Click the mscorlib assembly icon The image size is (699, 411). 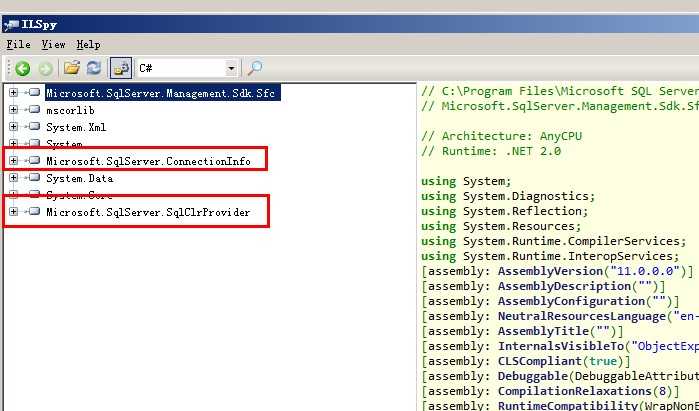(x=34, y=109)
